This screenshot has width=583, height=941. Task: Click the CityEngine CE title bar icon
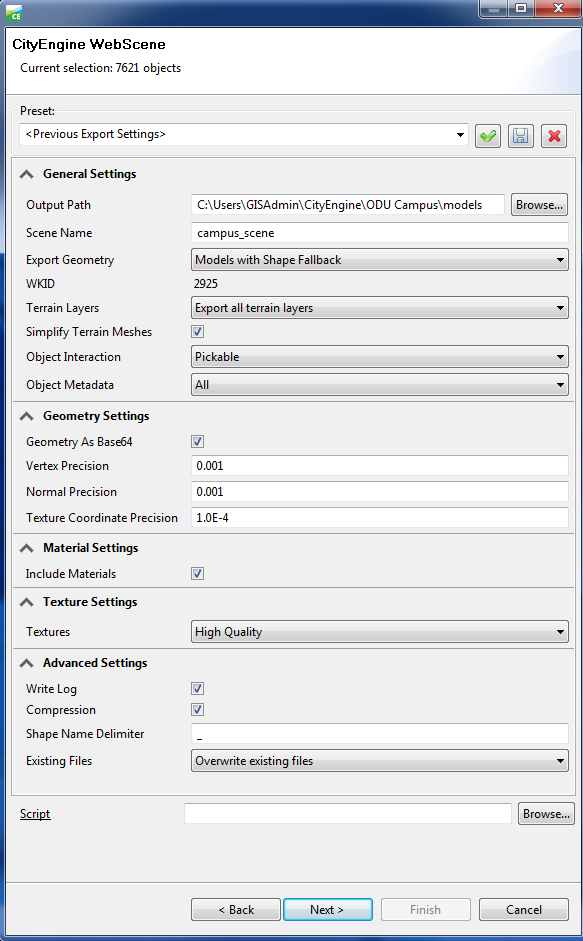point(13,12)
